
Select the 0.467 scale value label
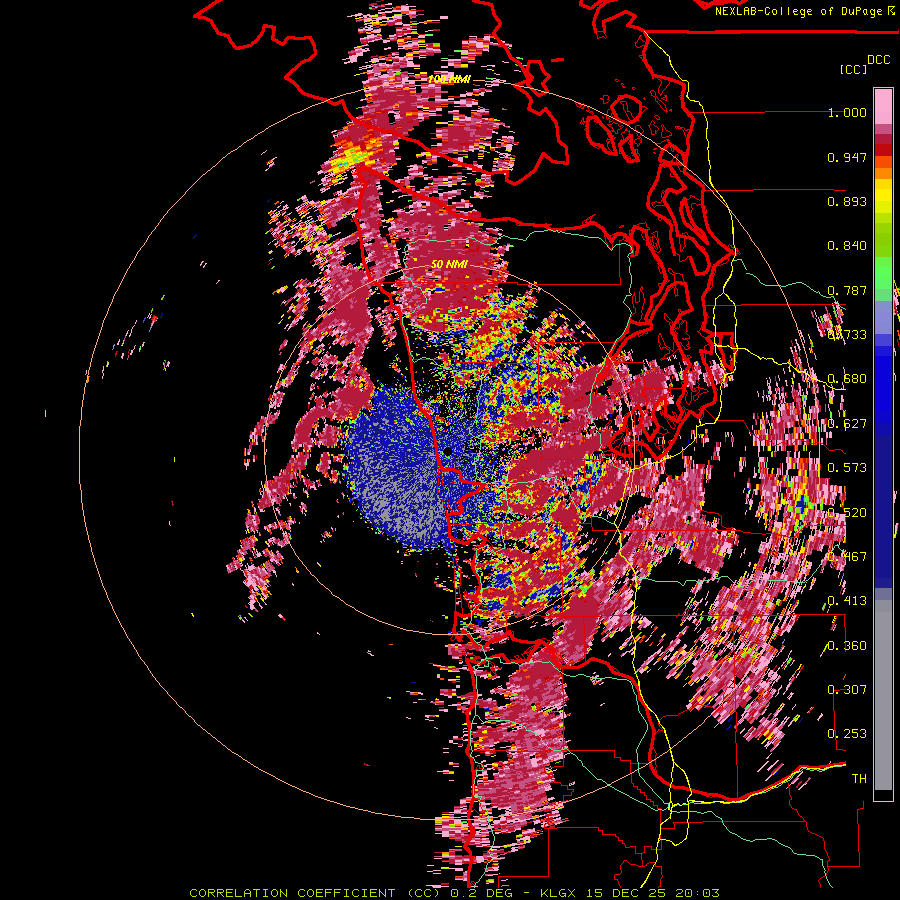tap(847, 557)
